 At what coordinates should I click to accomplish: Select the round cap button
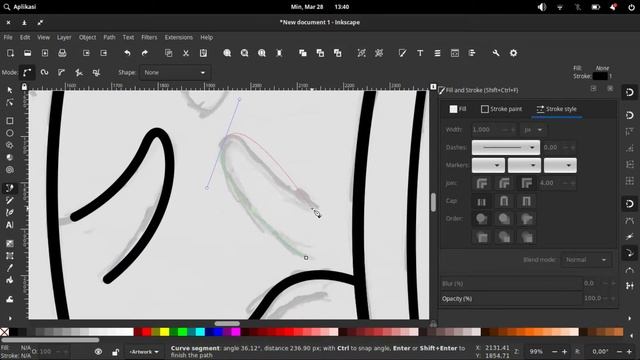(x=504, y=201)
